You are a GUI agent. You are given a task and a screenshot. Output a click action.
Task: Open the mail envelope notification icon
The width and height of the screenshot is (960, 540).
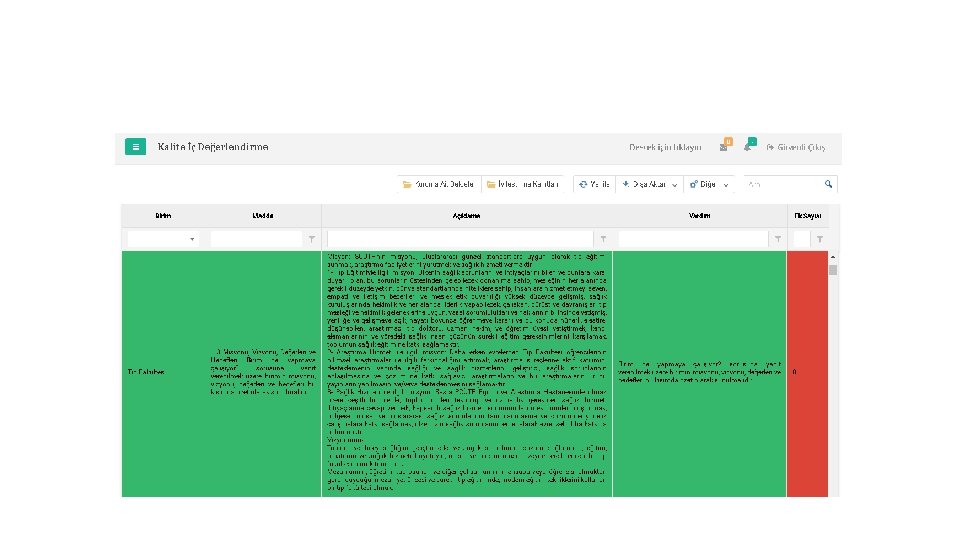click(x=726, y=146)
